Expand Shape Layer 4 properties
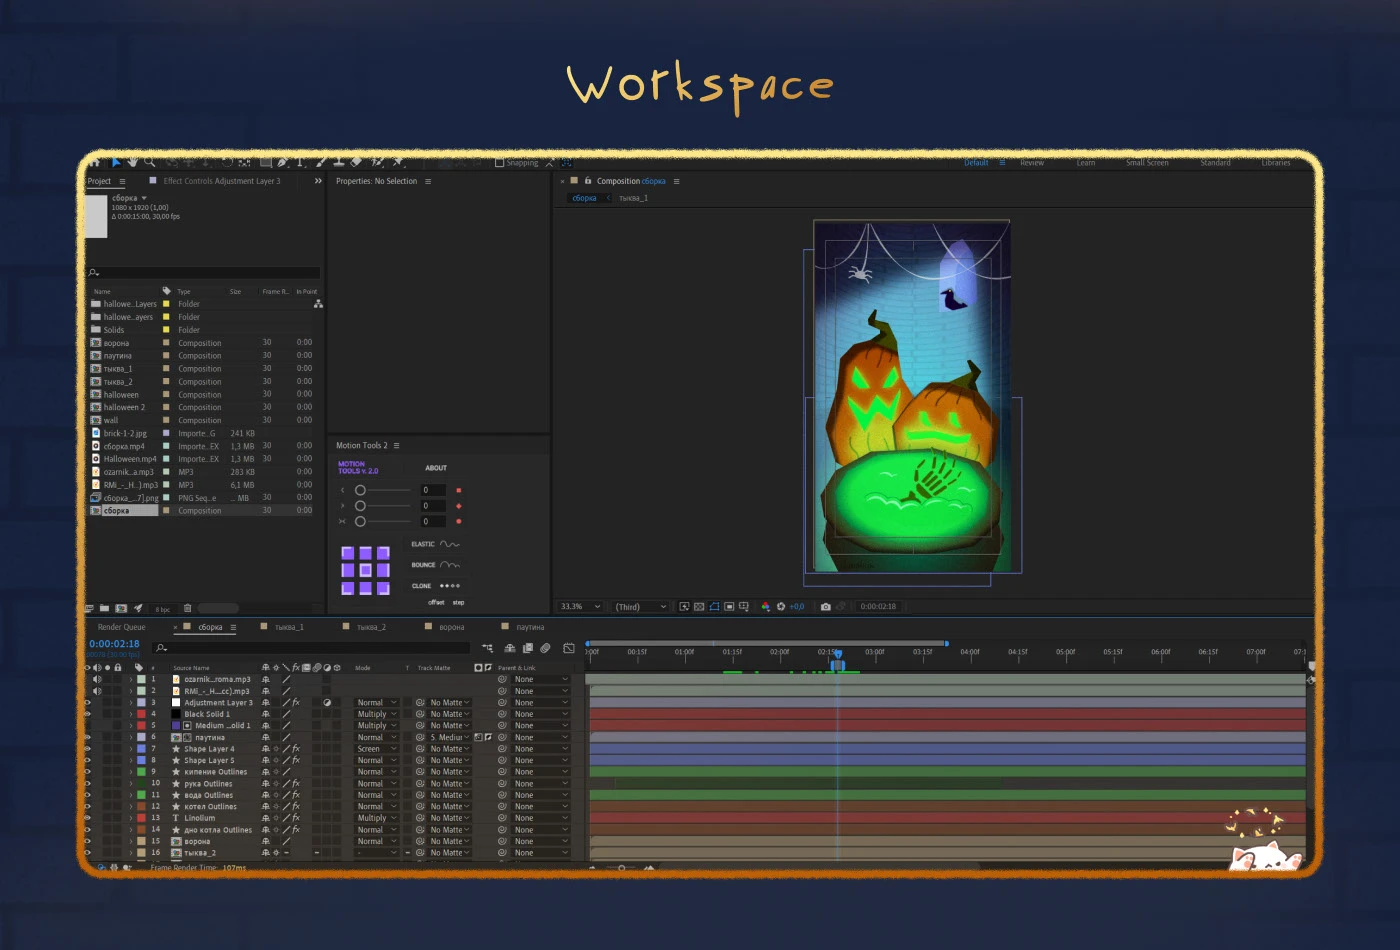This screenshot has width=1400, height=950. click(x=131, y=749)
